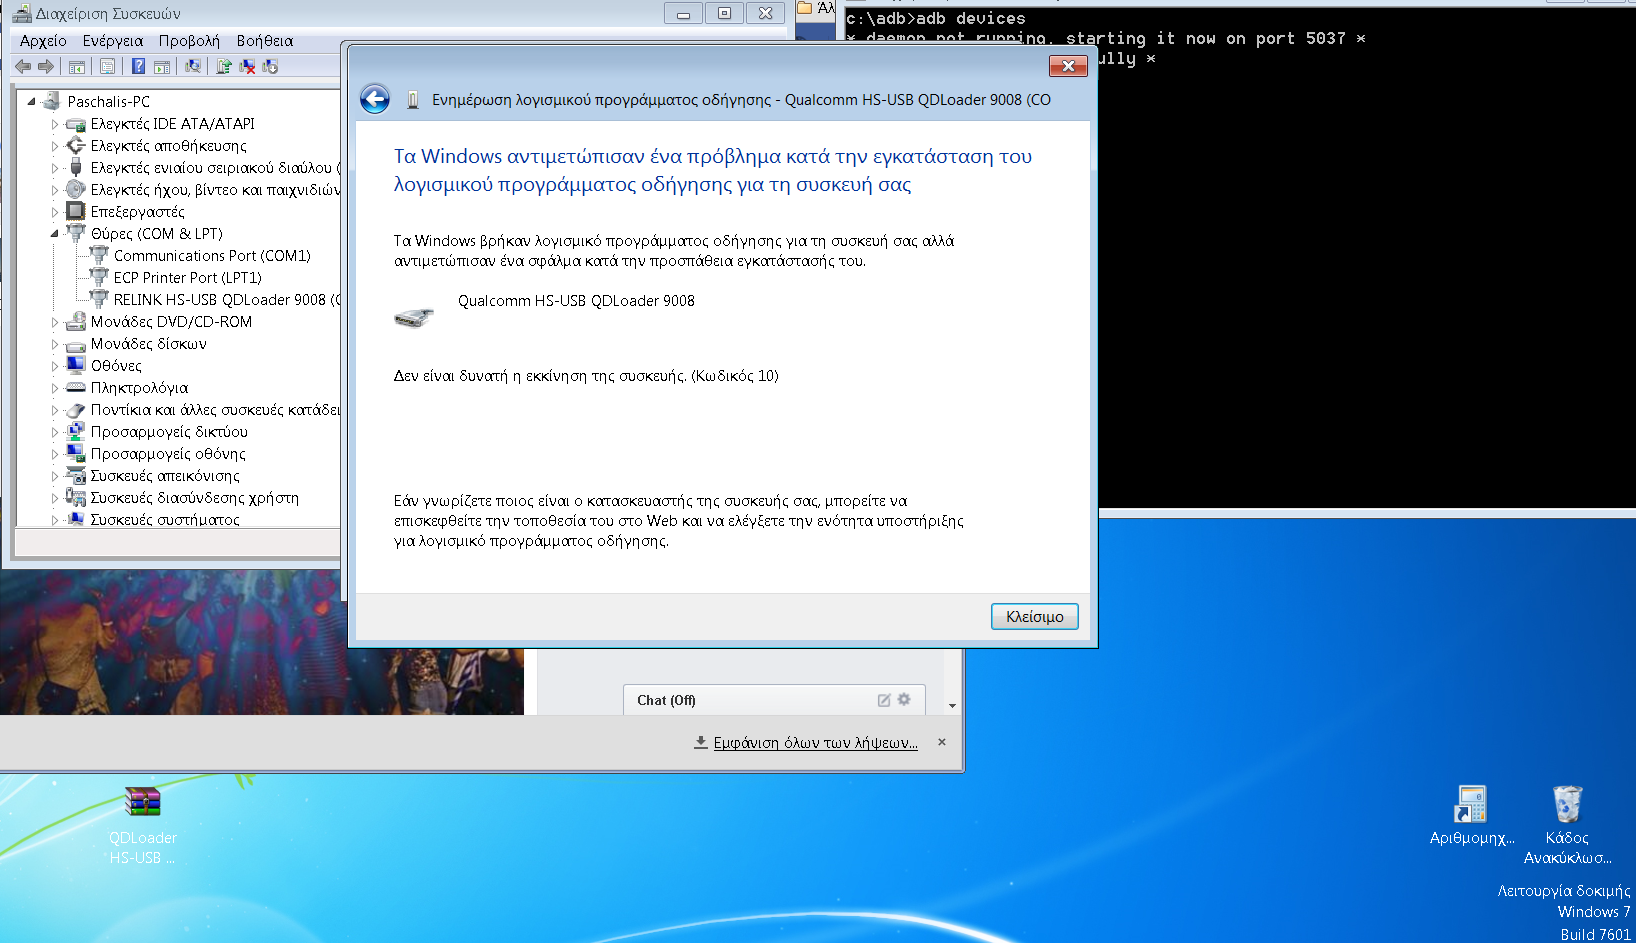Expand Μονάδες δίσκων node
Viewport: 1636px width, 943px height.
pyautogui.click(x=55, y=344)
